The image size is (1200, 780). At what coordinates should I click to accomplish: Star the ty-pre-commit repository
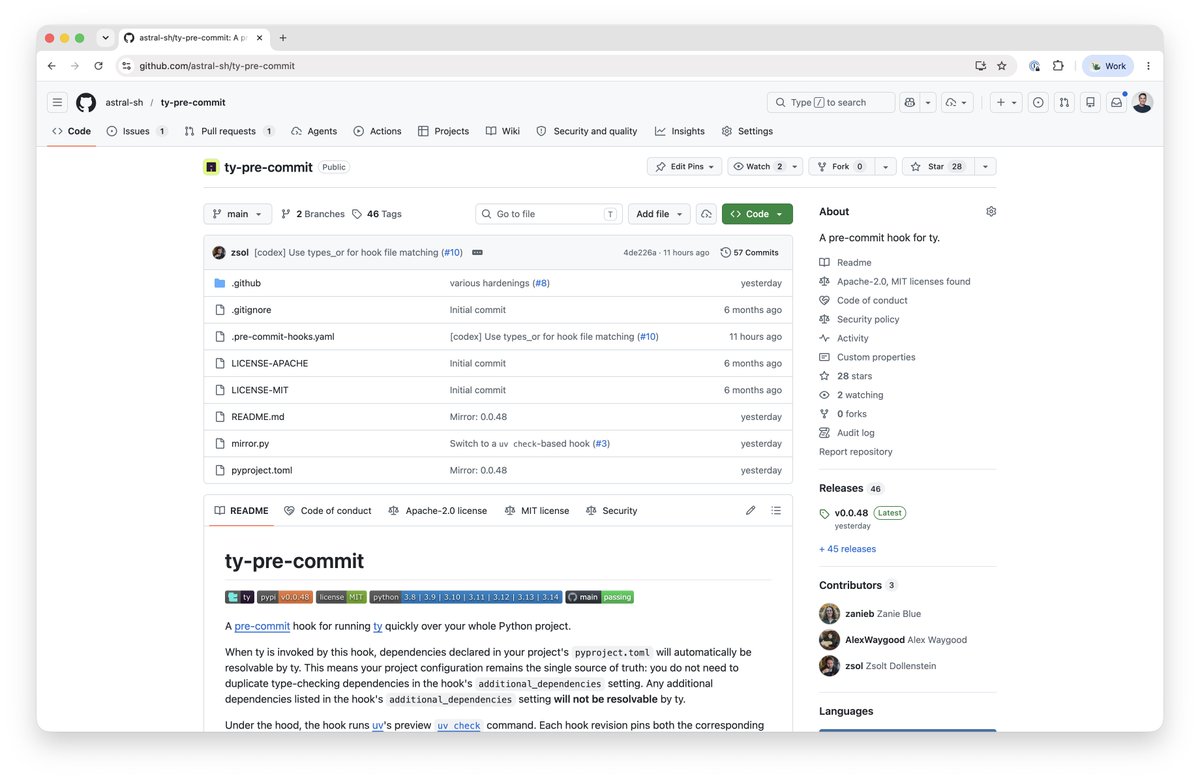[936, 167]
